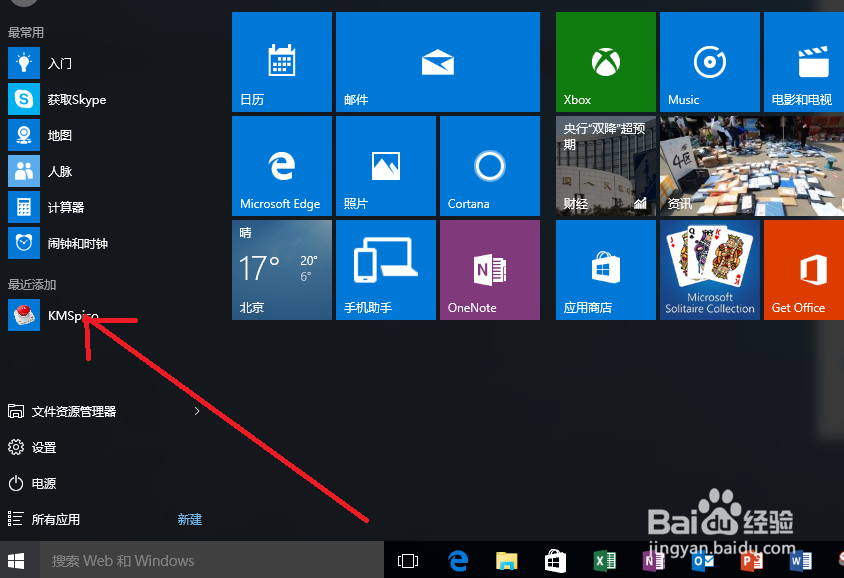The height and width of the screenshot is (578, 844).
Task: Open the 地图 maps app
Action: [105, 135]
